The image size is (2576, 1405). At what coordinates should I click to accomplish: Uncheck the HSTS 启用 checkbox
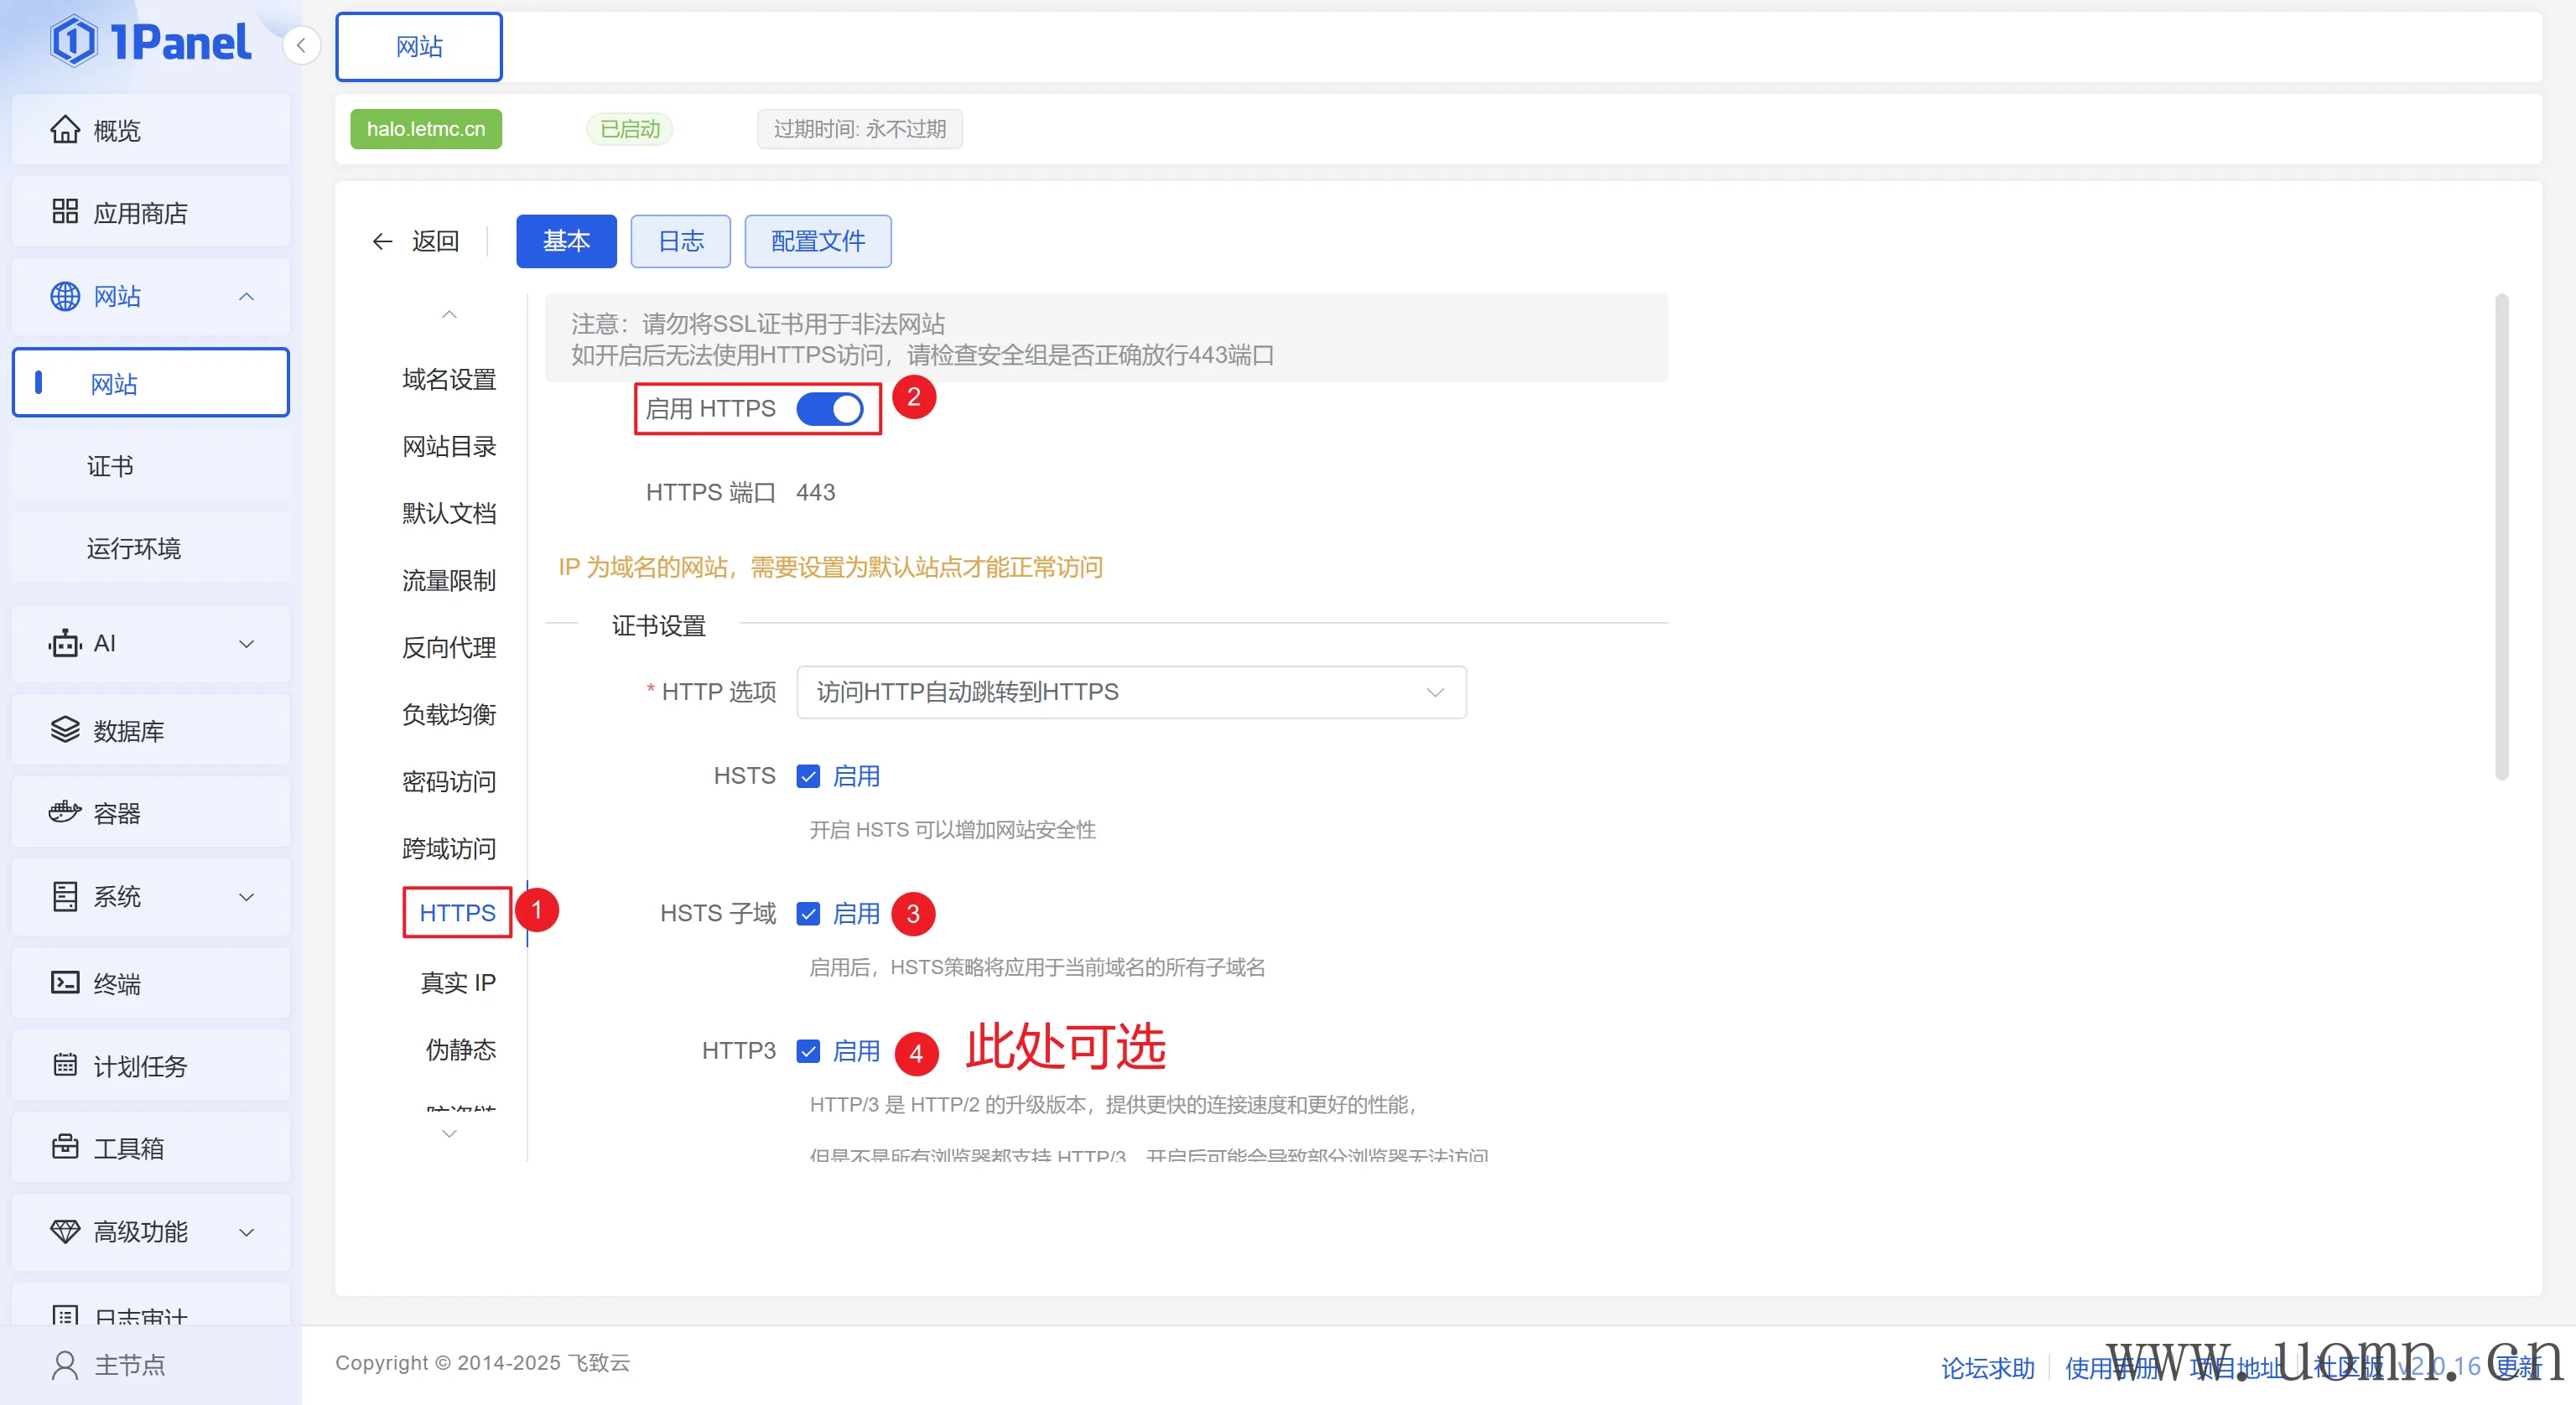[808, 776]
